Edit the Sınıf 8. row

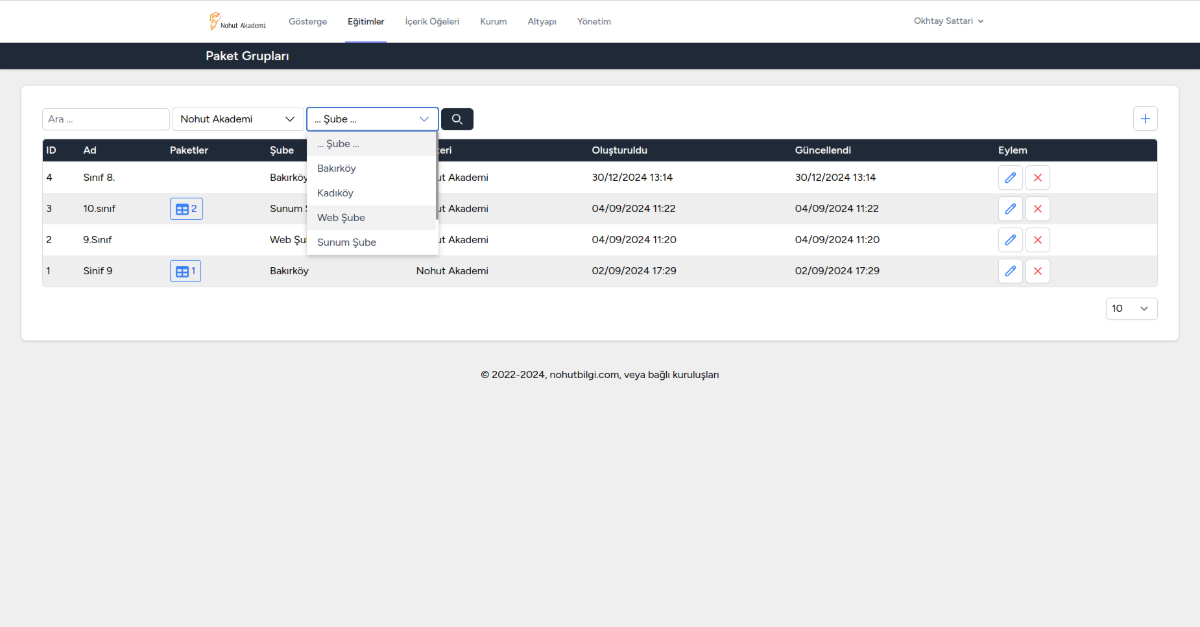[x=1010, y=178]
